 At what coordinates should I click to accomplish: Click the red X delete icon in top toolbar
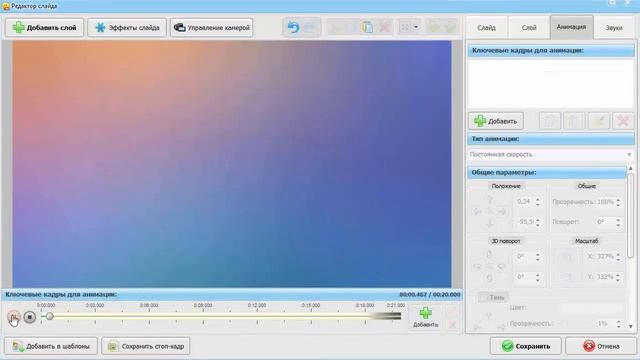click(384, 27)
